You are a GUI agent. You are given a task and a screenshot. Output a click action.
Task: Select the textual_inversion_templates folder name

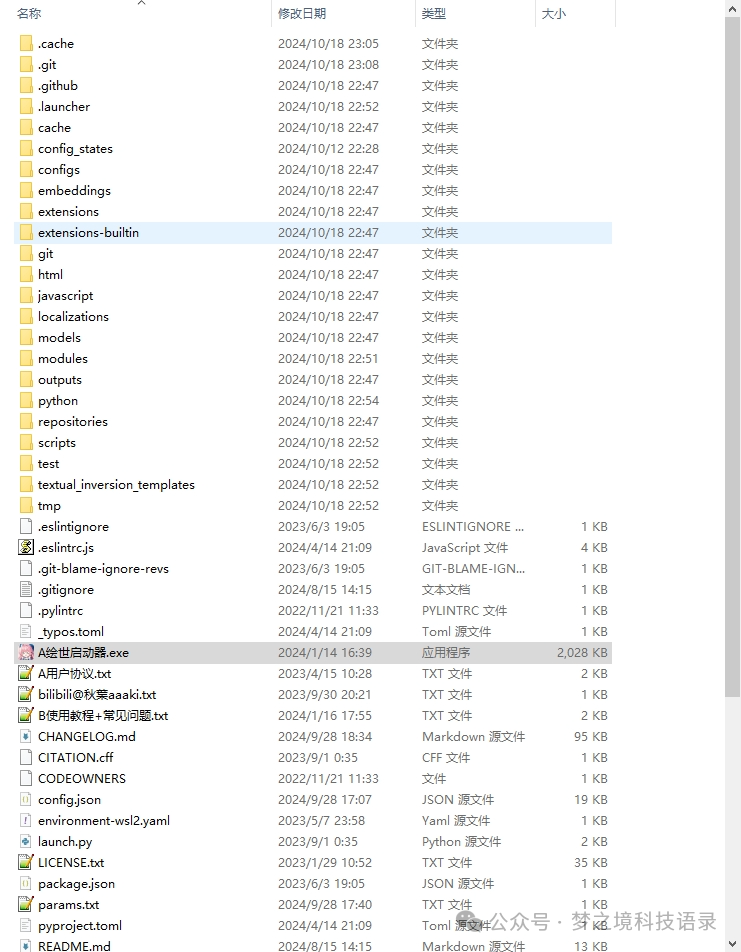point(117,484)
